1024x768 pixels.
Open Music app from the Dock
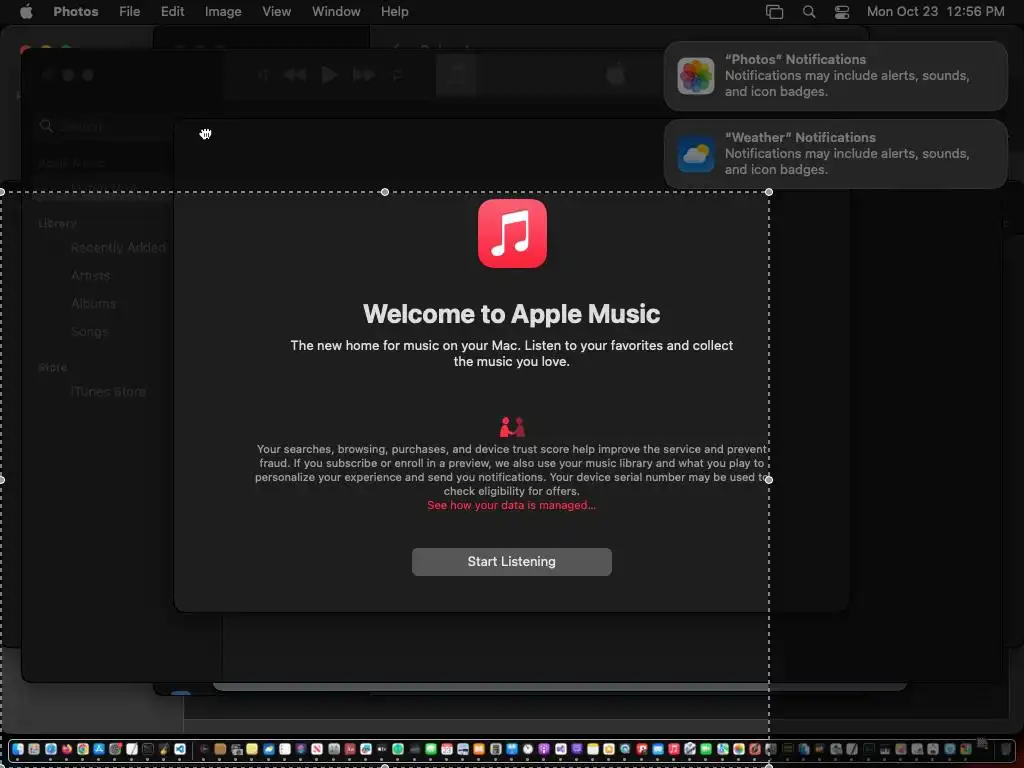point(674,749)
